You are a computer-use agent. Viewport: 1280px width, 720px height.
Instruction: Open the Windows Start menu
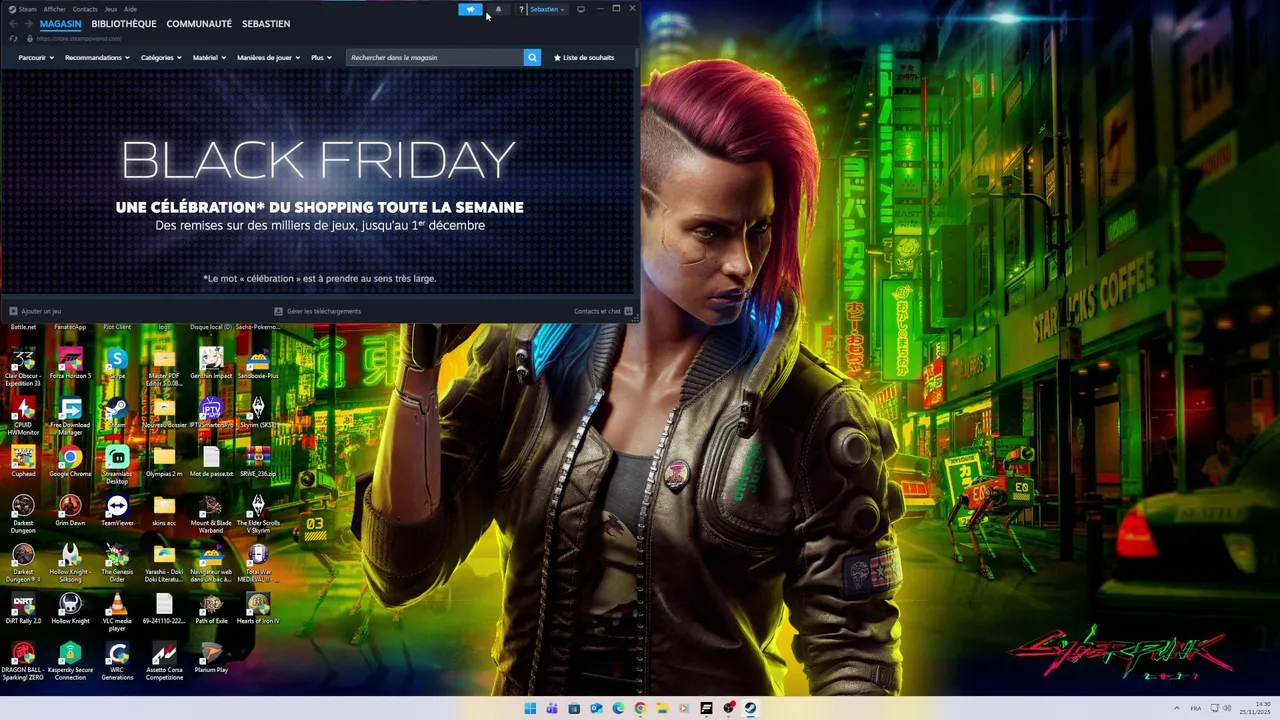530,708
